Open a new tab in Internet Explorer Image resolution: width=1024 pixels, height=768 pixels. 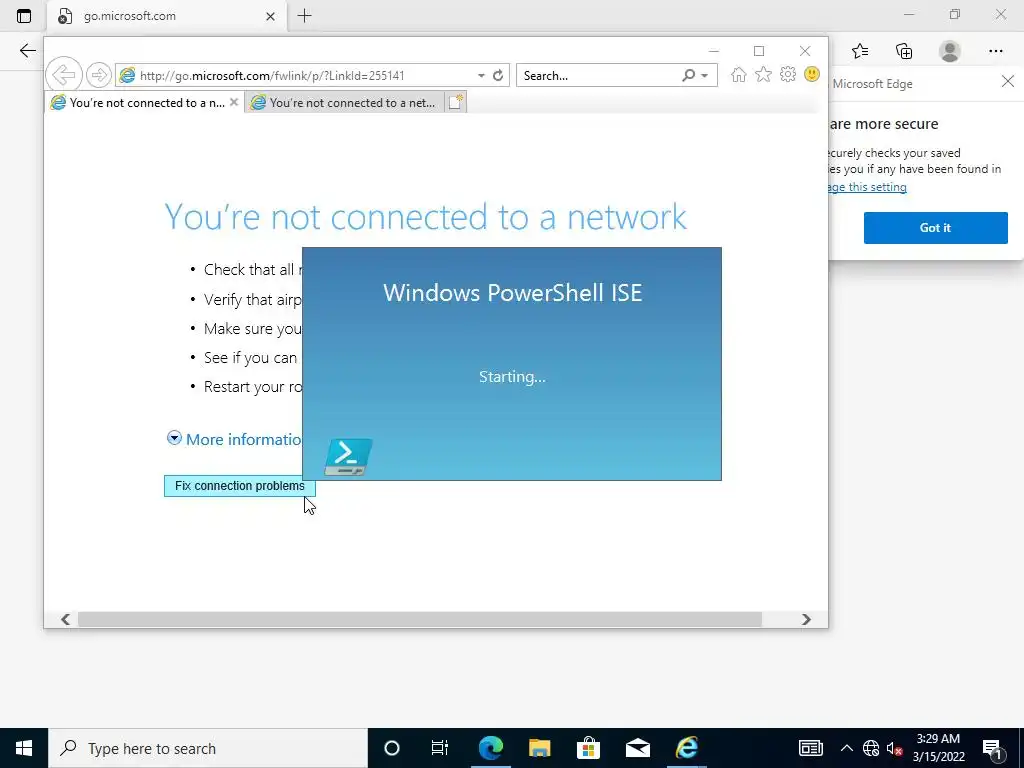[455, 103]
